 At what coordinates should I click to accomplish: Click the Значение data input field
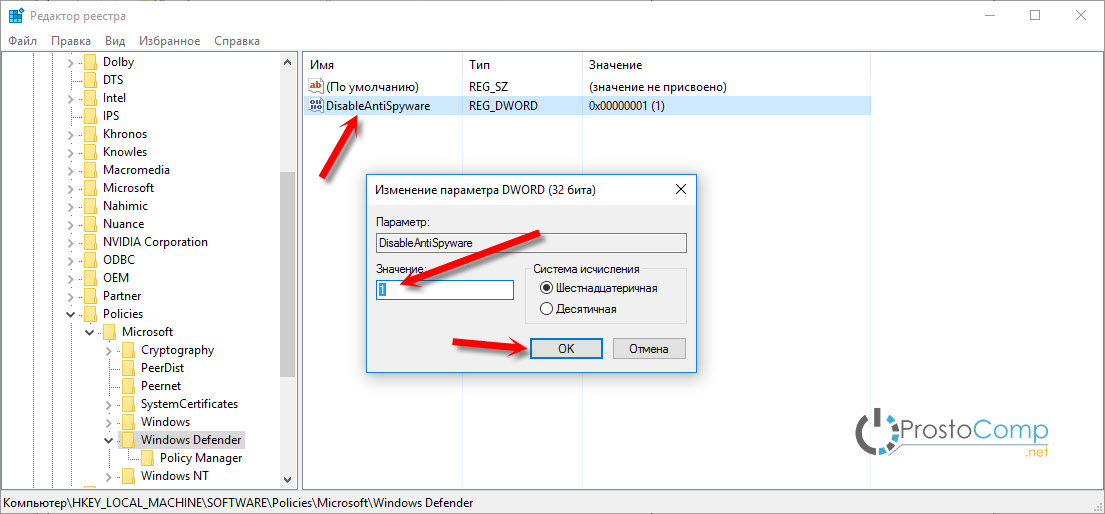(445, 290)
